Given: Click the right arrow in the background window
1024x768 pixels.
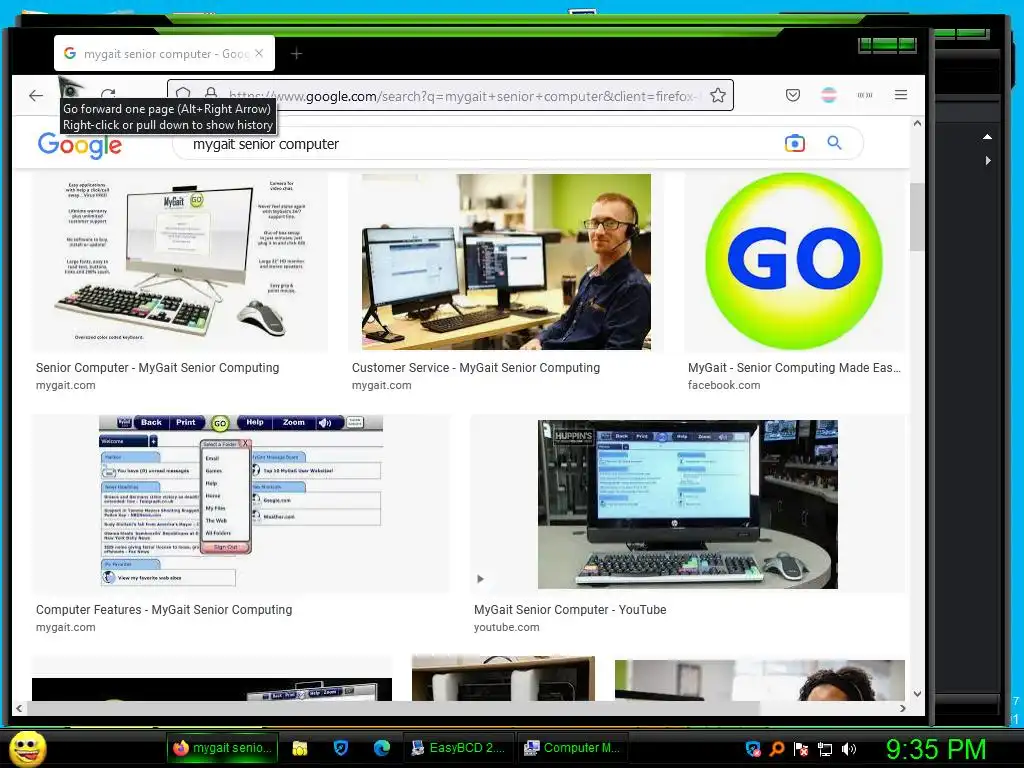Looking at the screenshot, I should (x=988, y=160).
